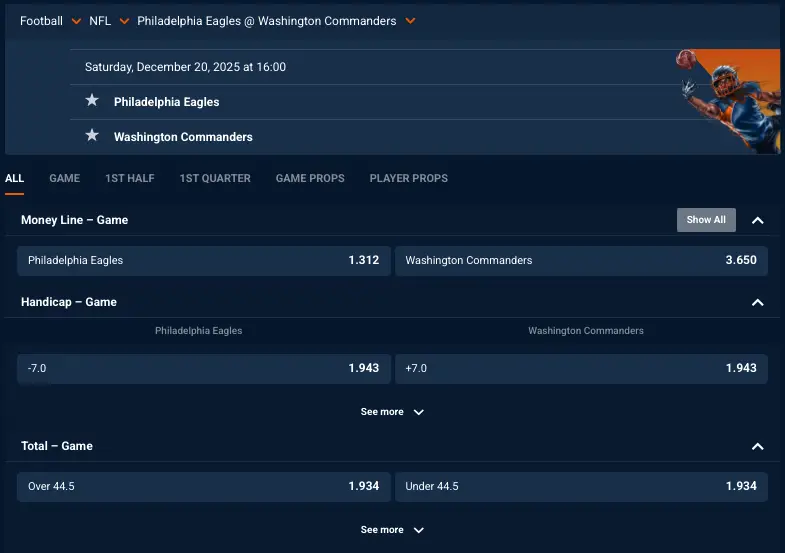The width and height of the screenshot is (785, 553).
Task: Select Over 44.5 total odds
Action: (204, 486)
